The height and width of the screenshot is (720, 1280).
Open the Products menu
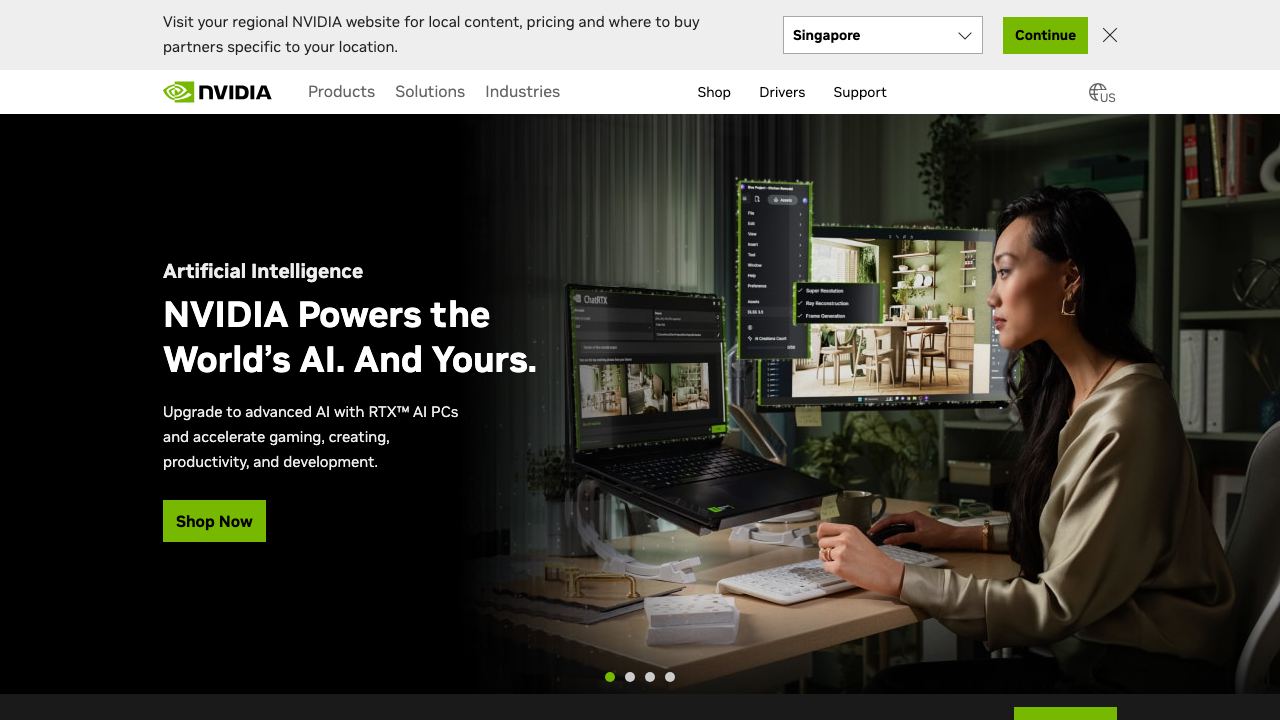pos(341,92)
